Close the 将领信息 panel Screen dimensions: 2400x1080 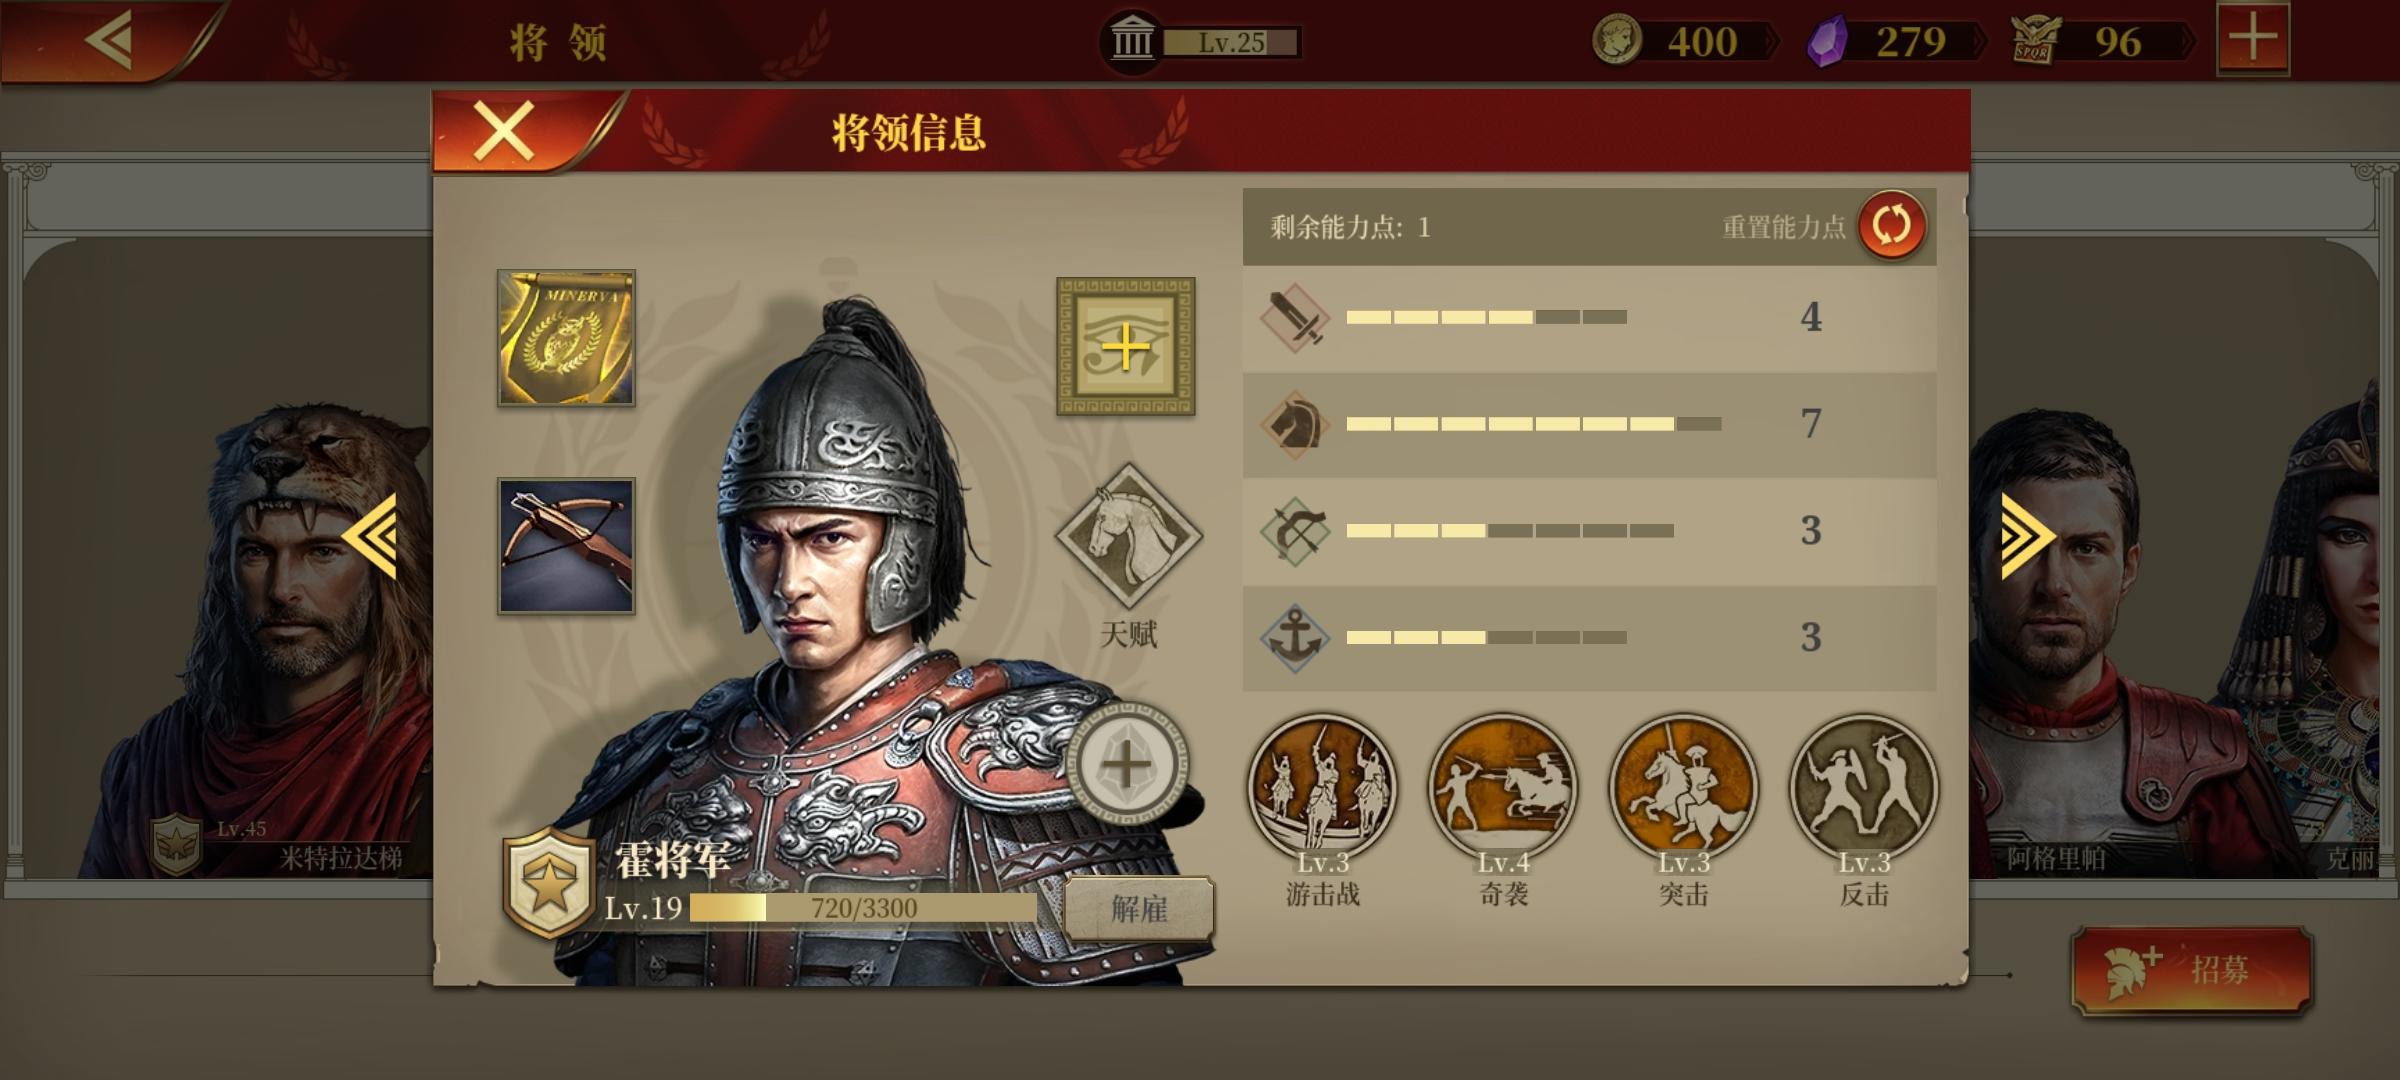503,131
